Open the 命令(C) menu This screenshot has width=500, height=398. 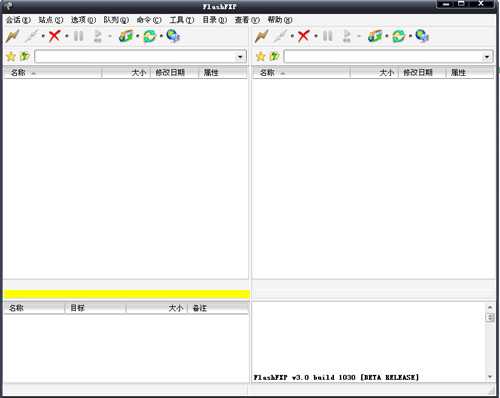coord(149,20)
